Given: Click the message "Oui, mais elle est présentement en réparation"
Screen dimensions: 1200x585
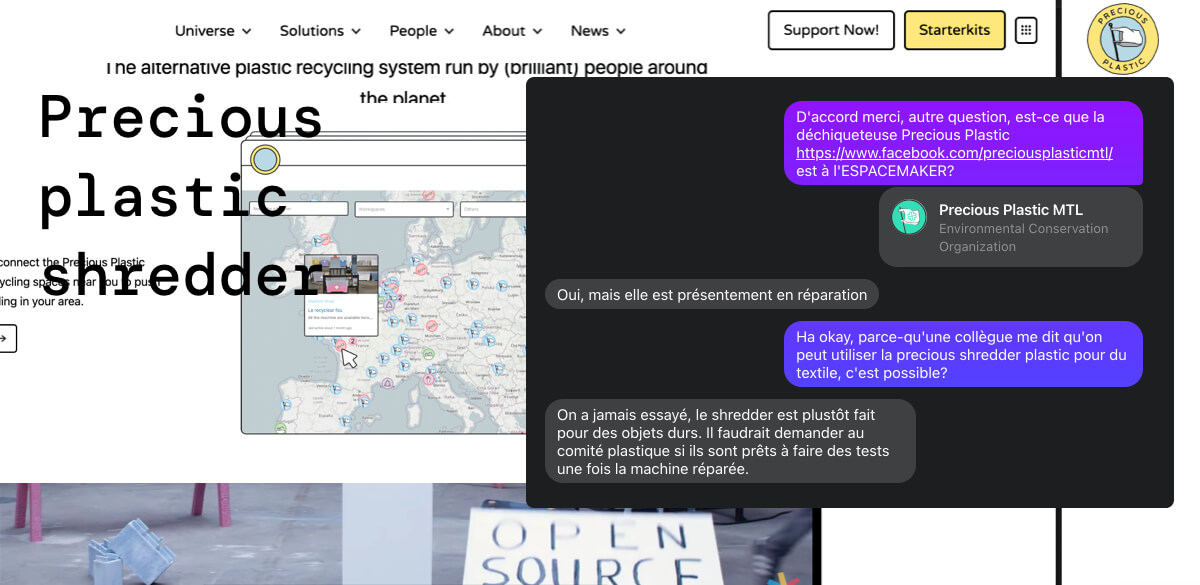Looking at the screenshot, I should 712,294.
